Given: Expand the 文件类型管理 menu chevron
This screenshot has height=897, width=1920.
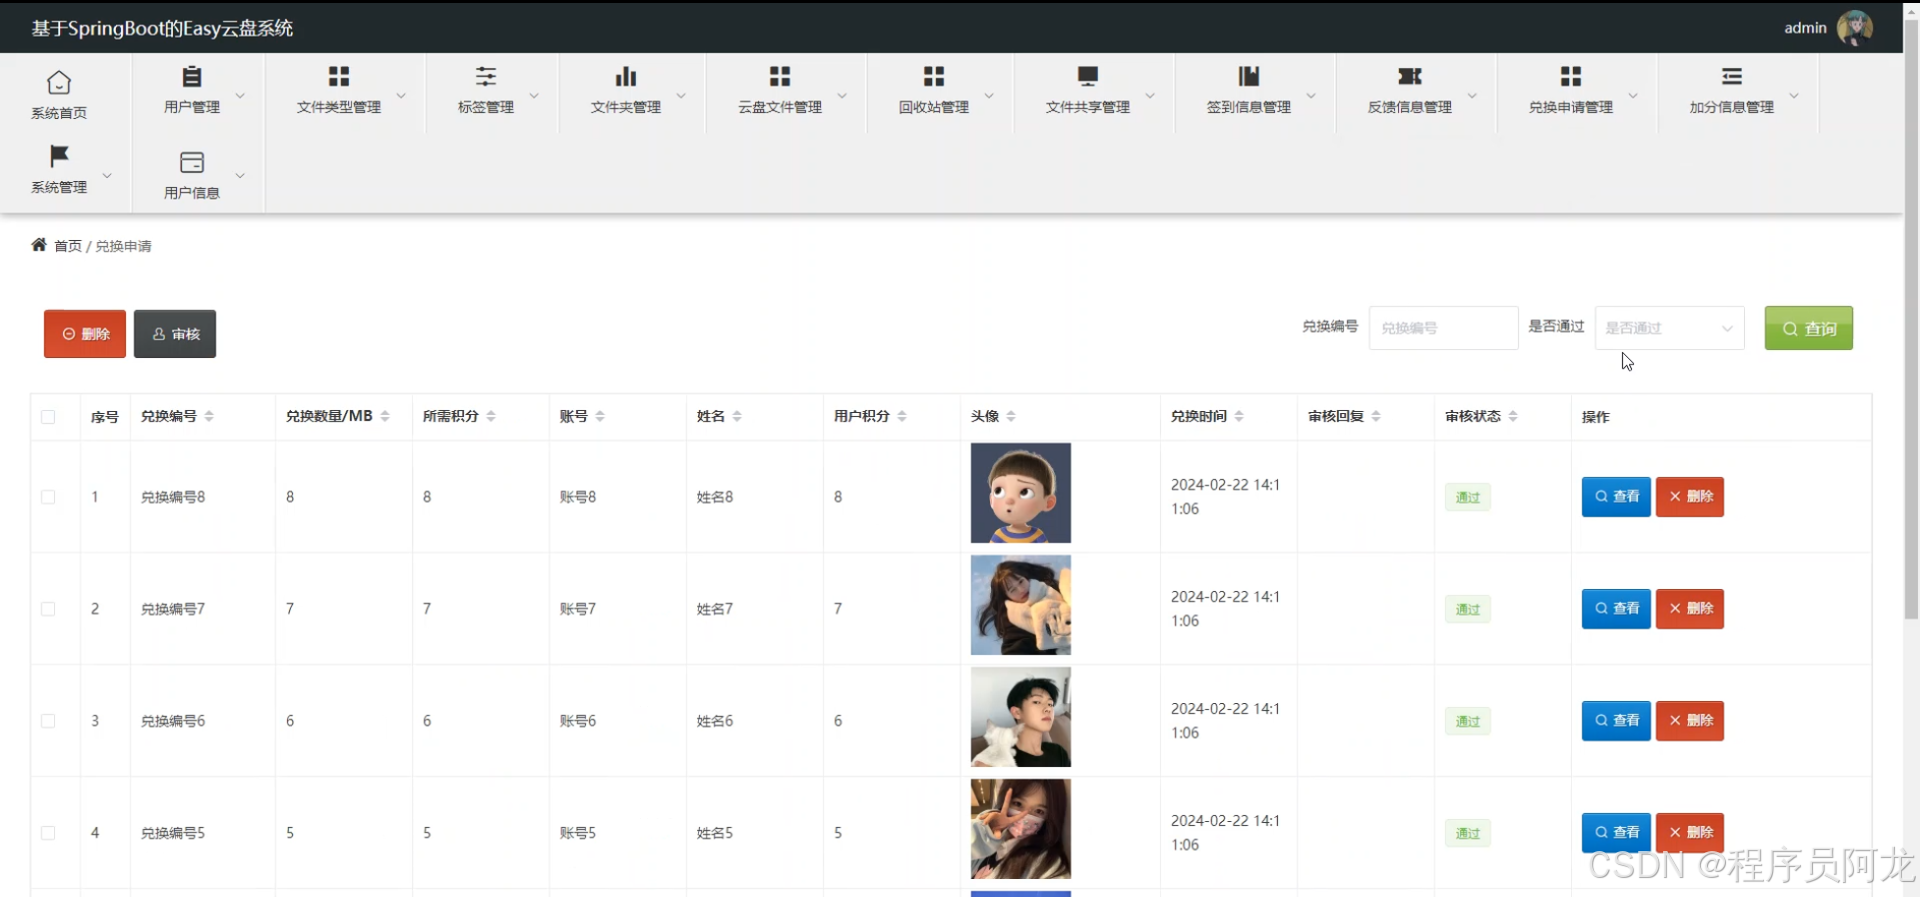Looking at the screenshot, I should pyautogui.click(x=401, y=96).
